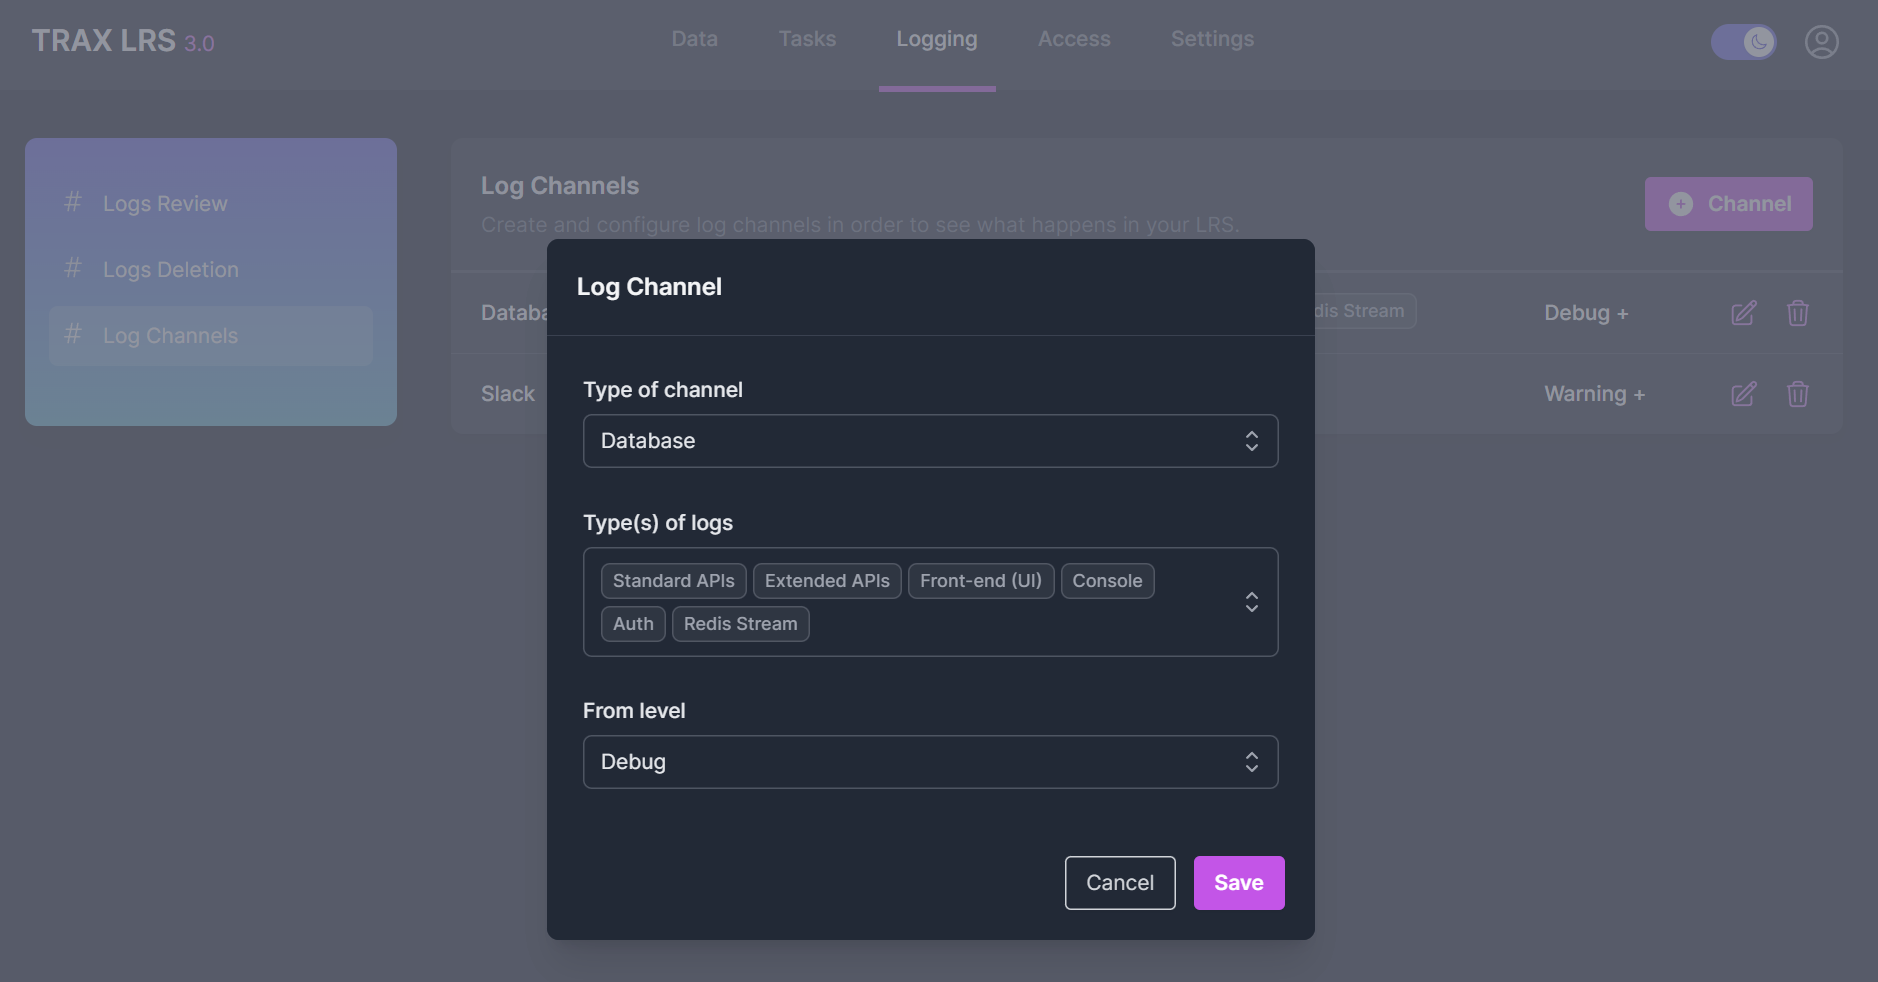This screenshot has width=1878, height=982.
Task: Open Log Channels in the sidebar
Action: tap(170, 336)
